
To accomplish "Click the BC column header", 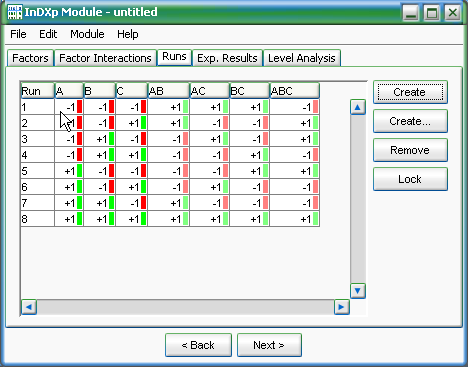I will click(249, 91).
